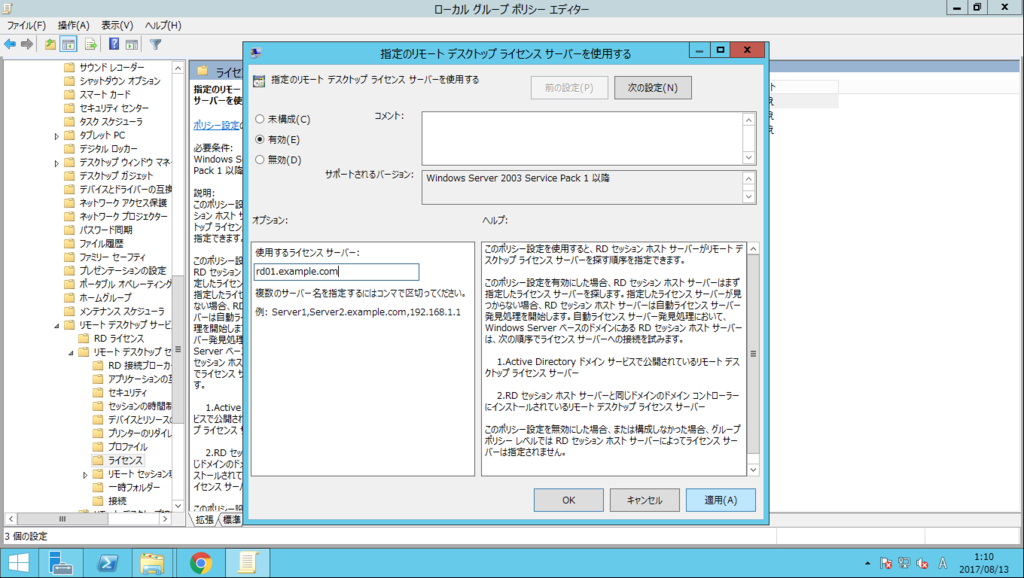1024x578 pixels.
Task: Open the filter settings via funnel icon
Action: point(154,43)
